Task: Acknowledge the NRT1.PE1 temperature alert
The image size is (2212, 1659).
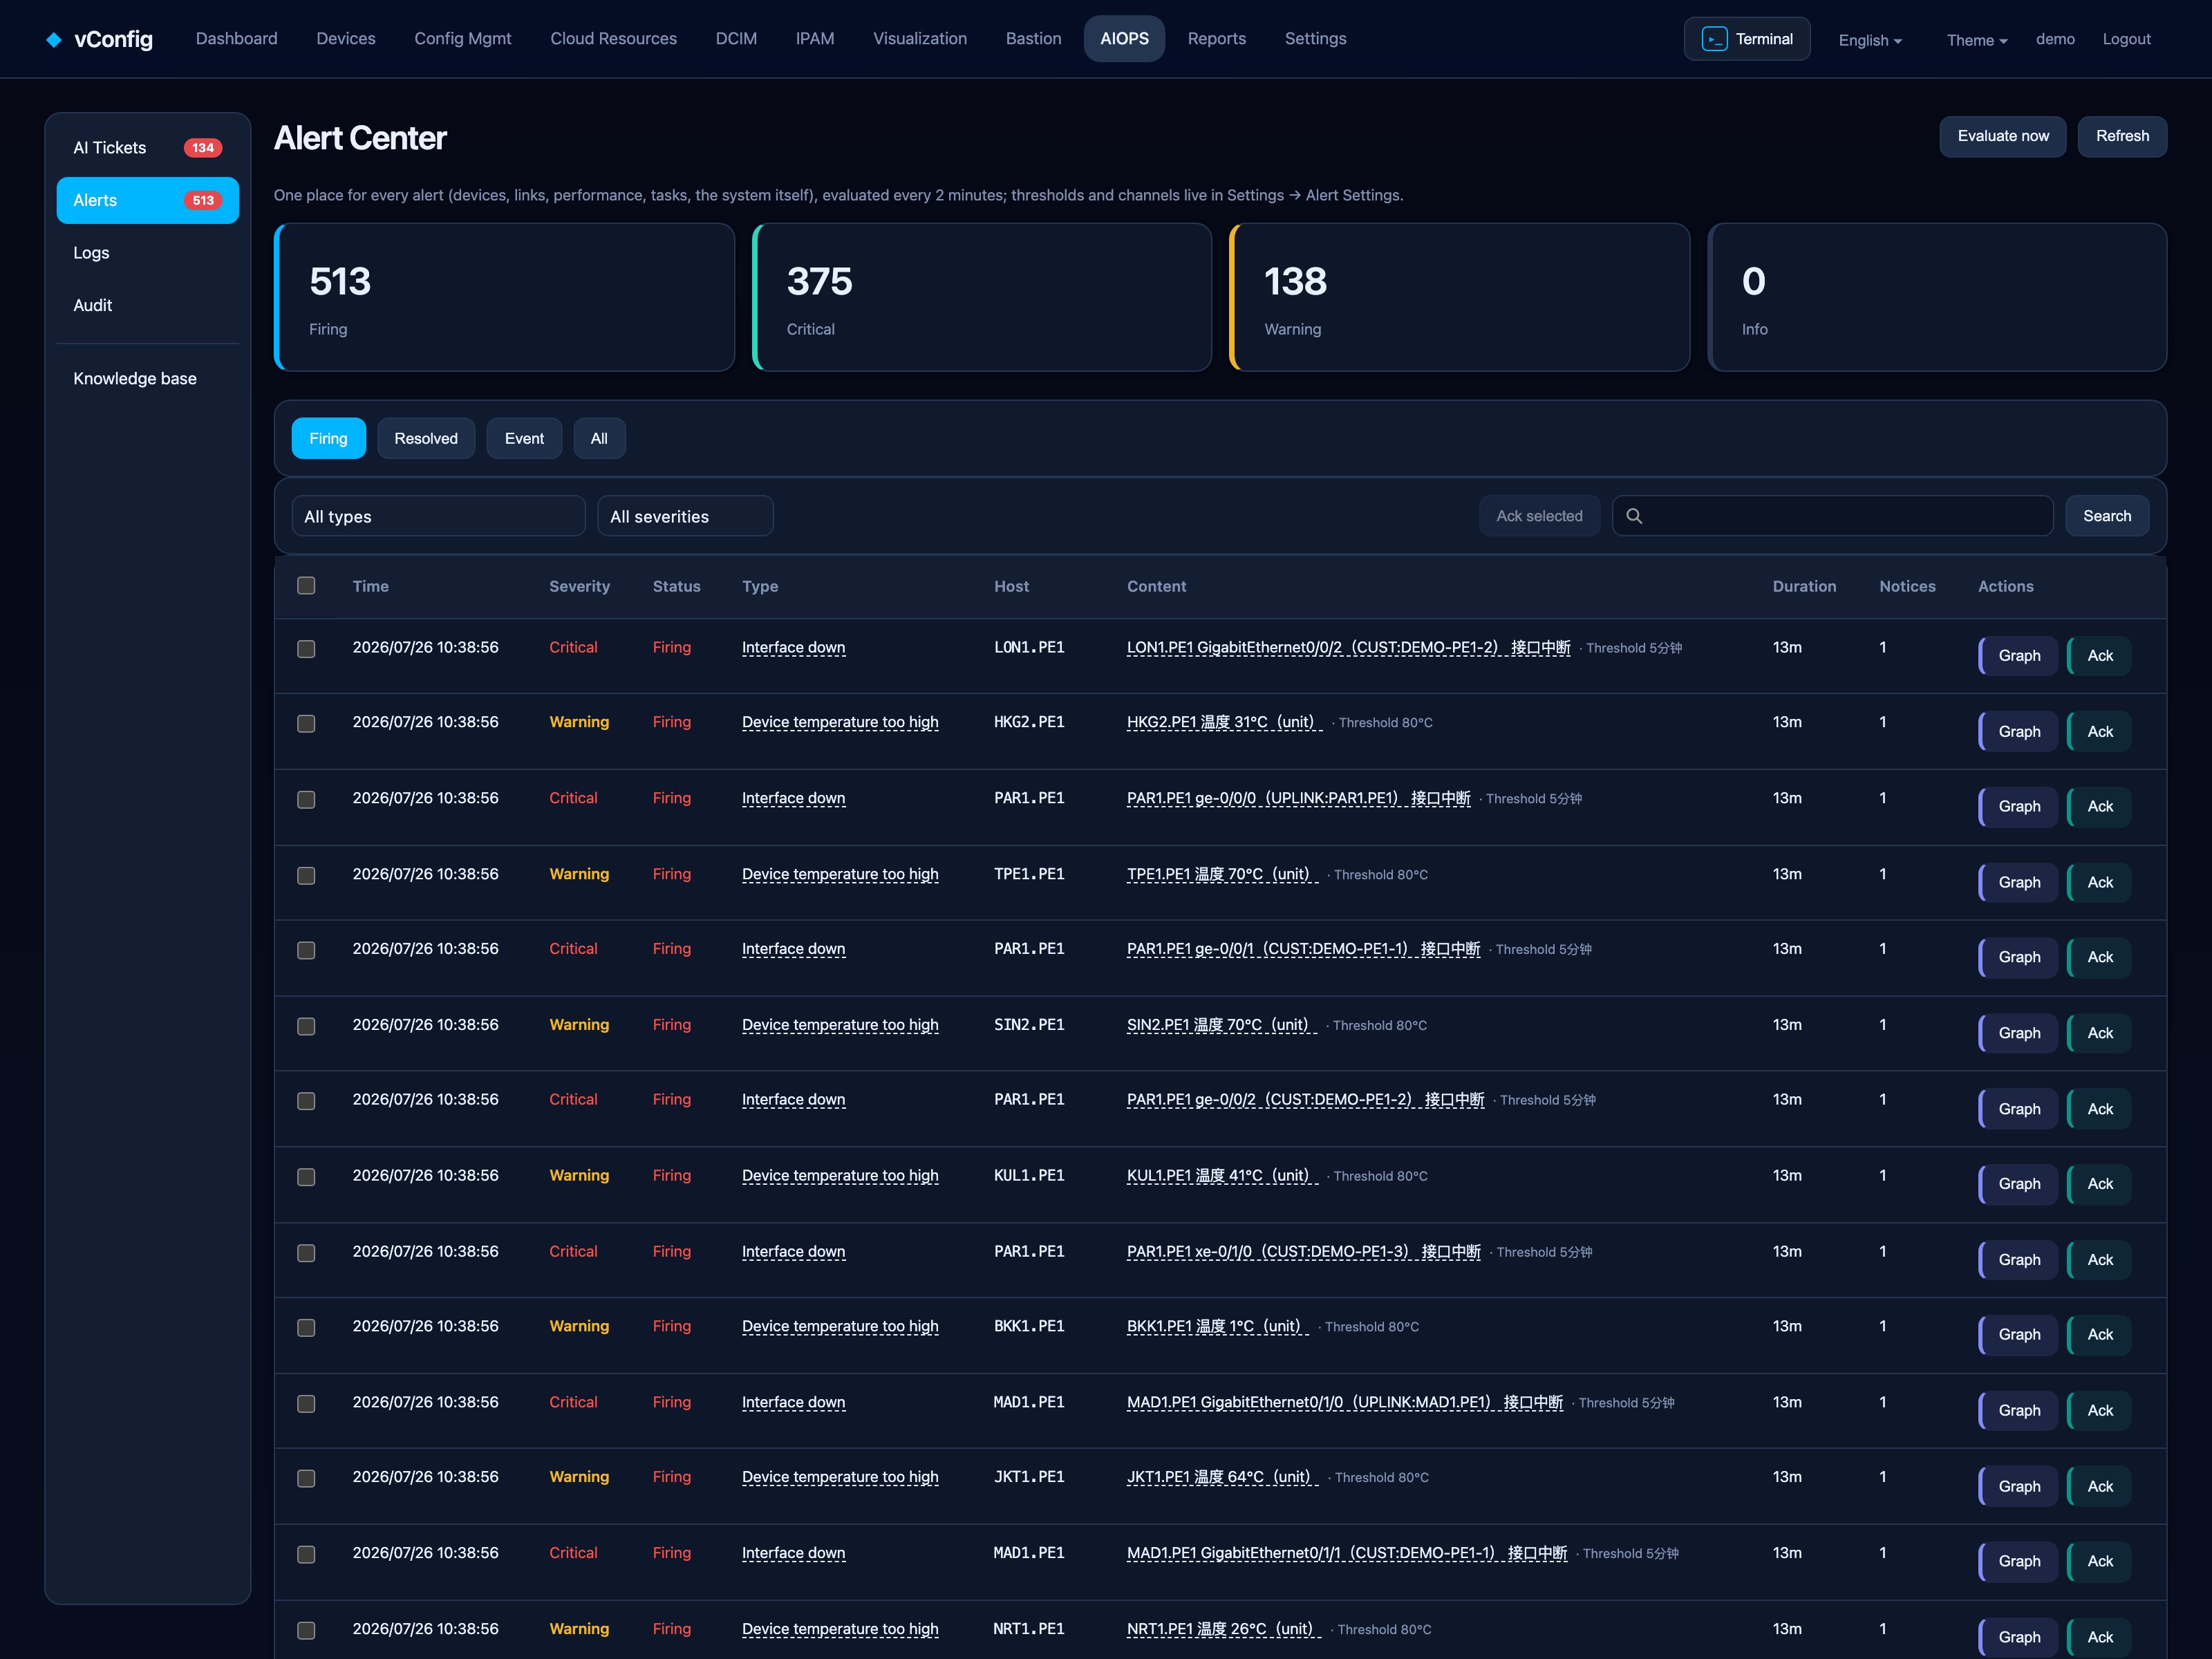Action: (x=2099, y=1637)
